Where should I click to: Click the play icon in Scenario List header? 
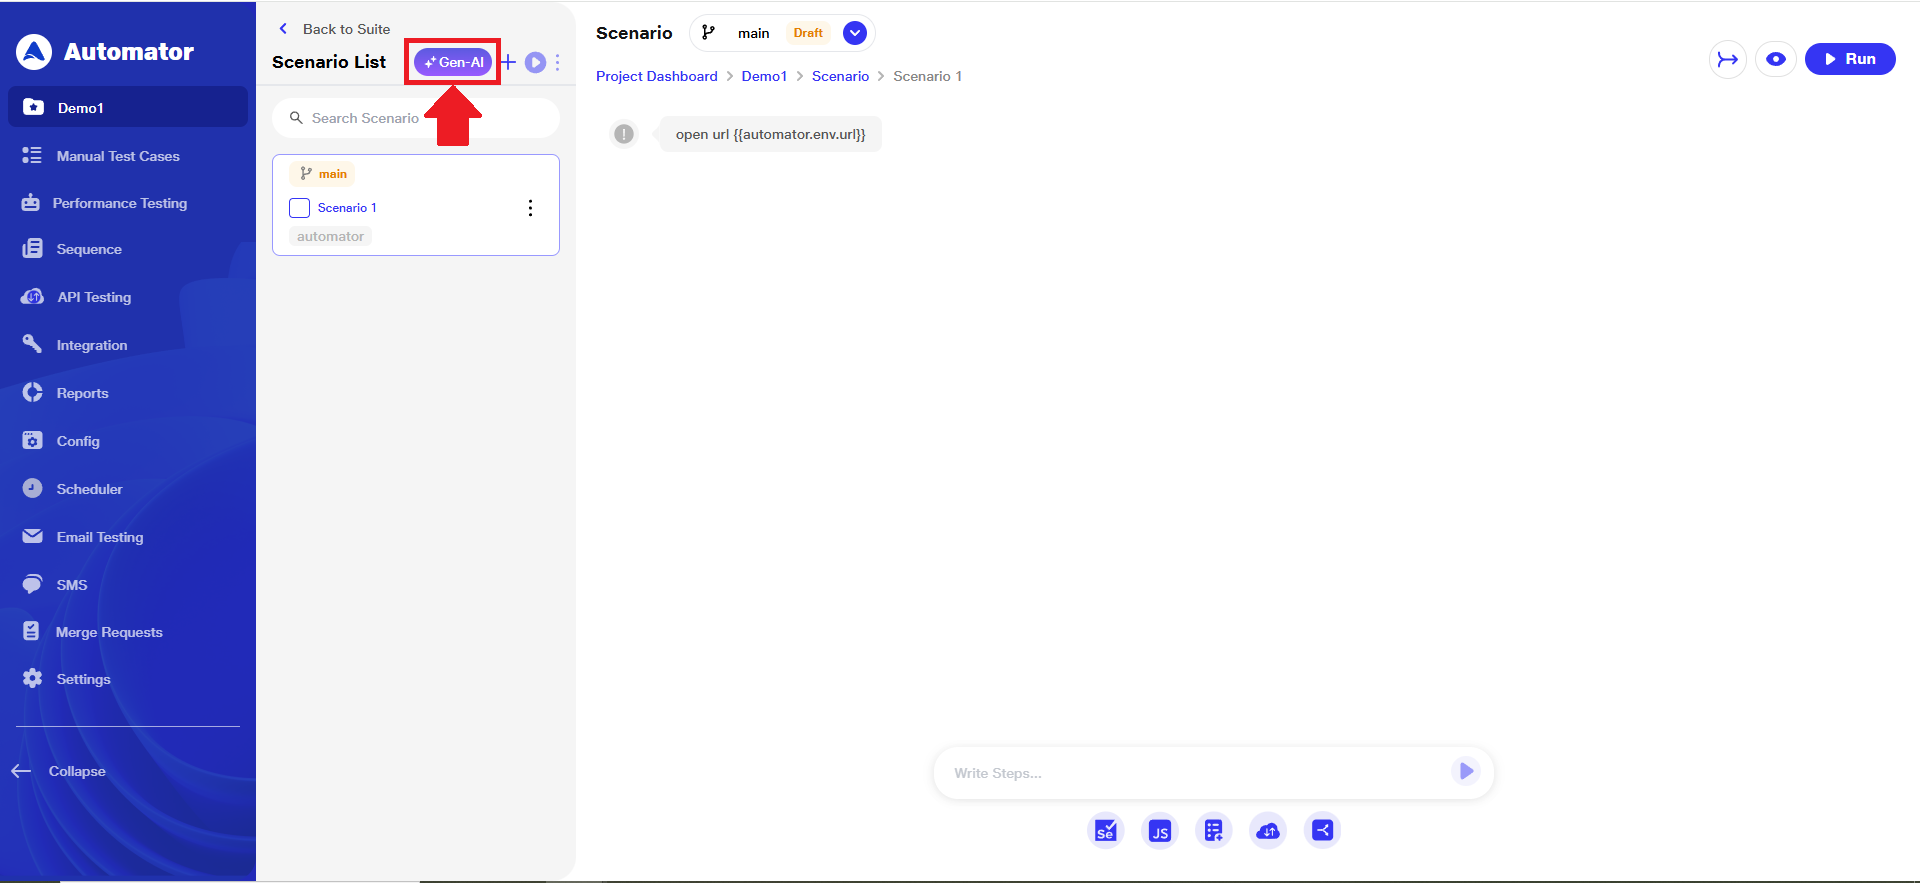[535, 62]
